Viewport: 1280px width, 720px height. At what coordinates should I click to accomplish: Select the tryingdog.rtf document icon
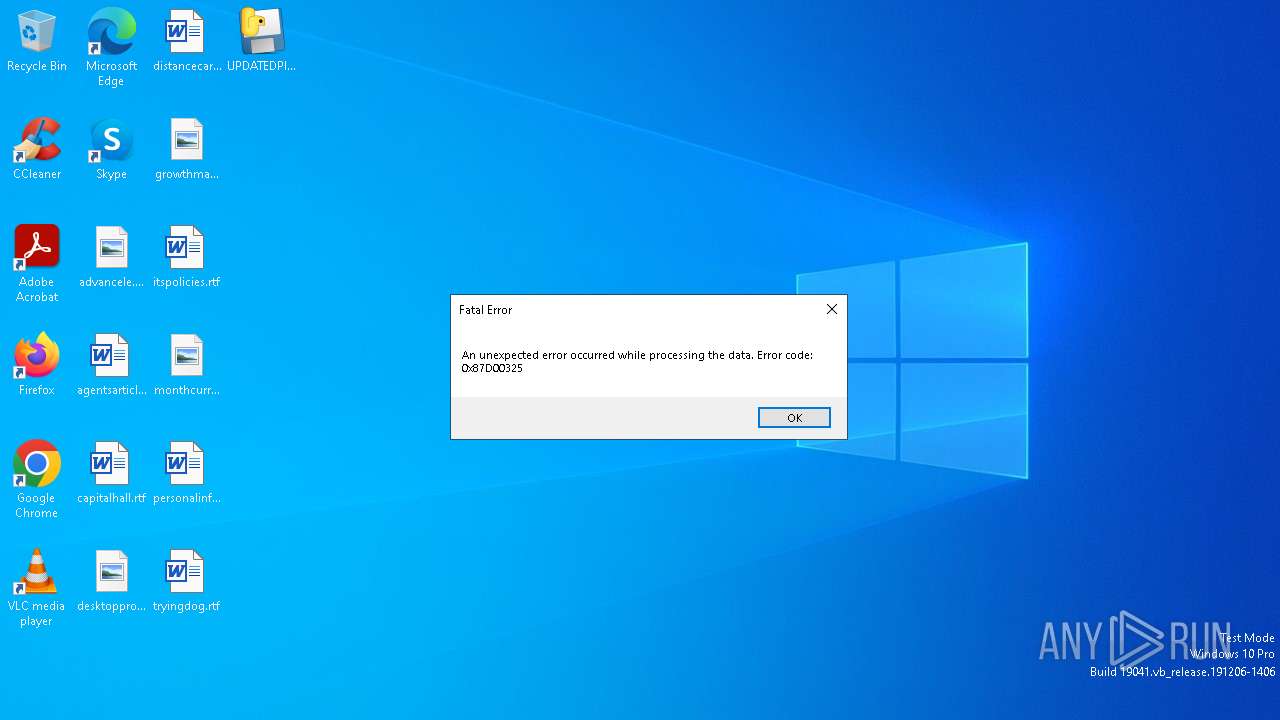point(186,581)
